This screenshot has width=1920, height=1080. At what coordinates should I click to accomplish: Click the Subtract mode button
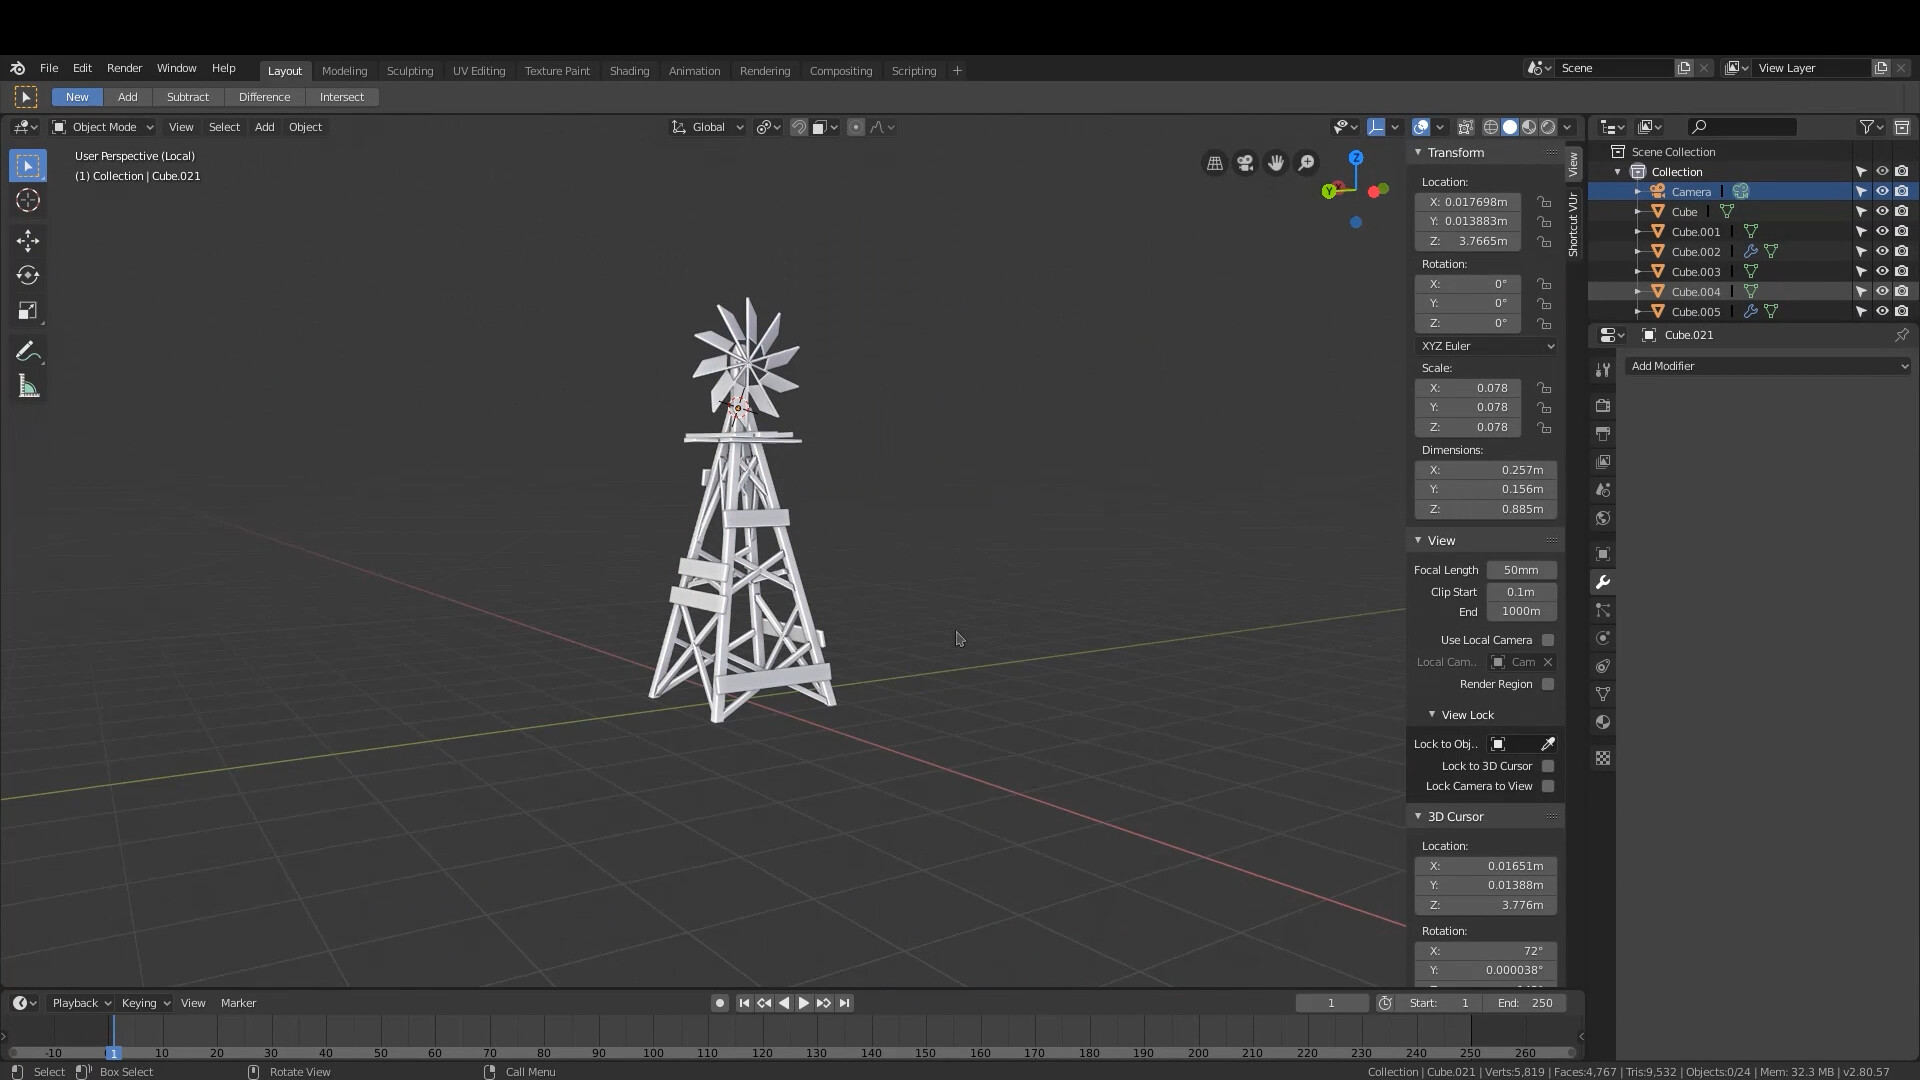coord(188,96)
